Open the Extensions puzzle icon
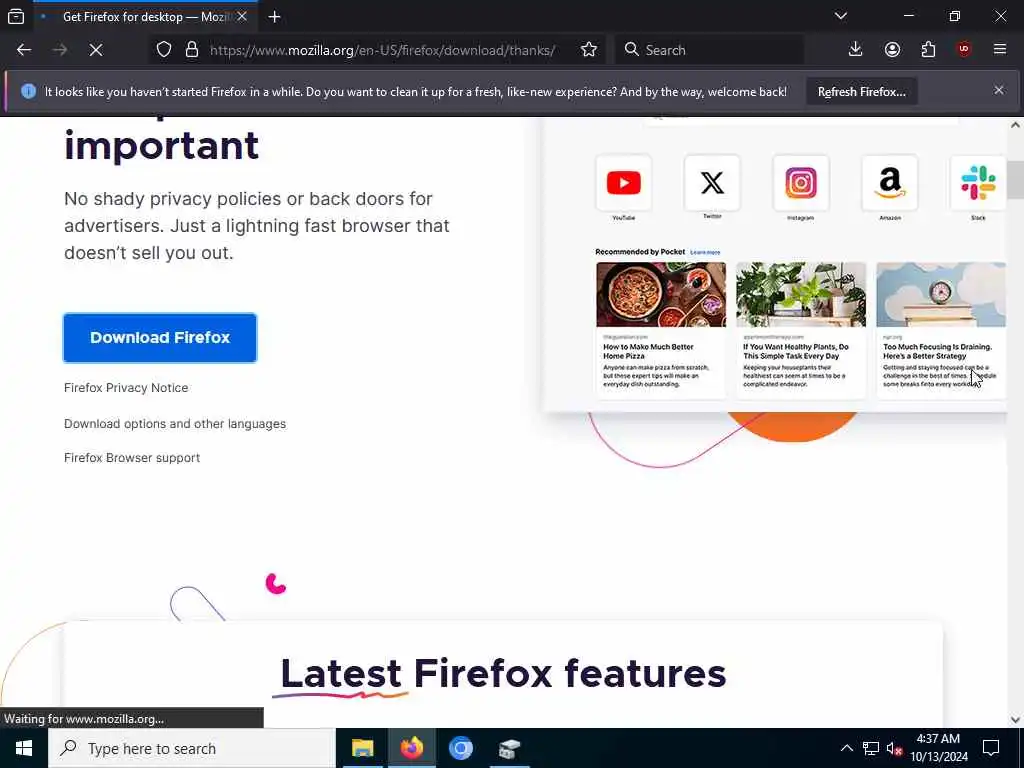This screenshot has width=1024, height=768. (928, 50)
